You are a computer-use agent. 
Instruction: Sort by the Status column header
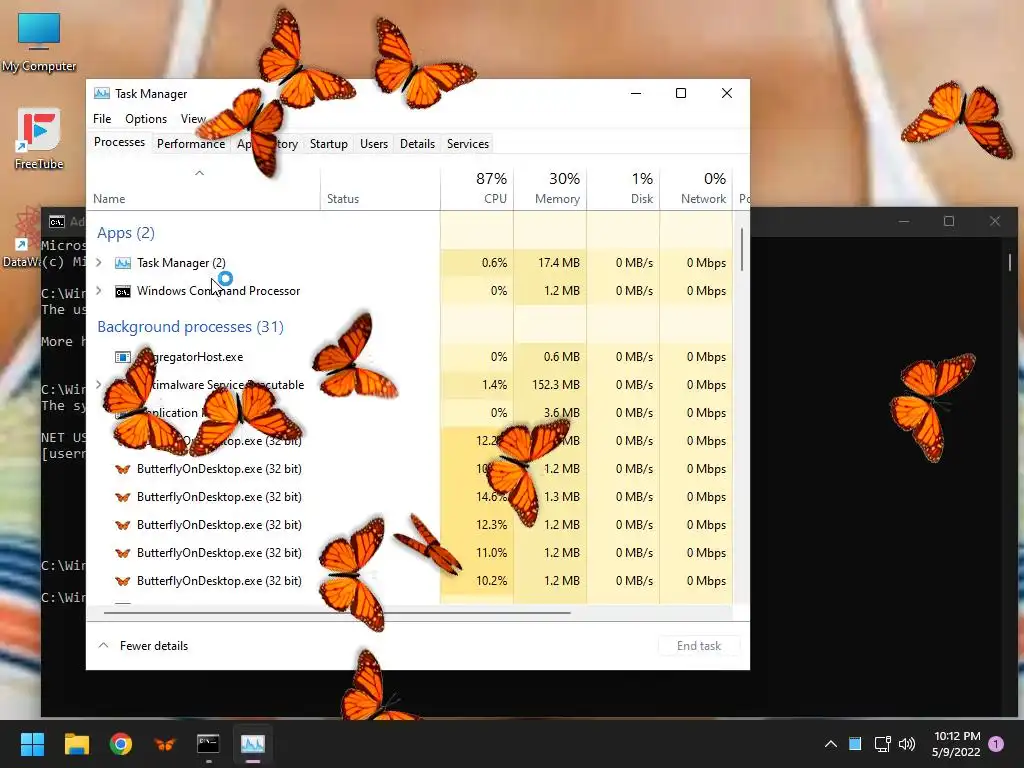(380, 189)
